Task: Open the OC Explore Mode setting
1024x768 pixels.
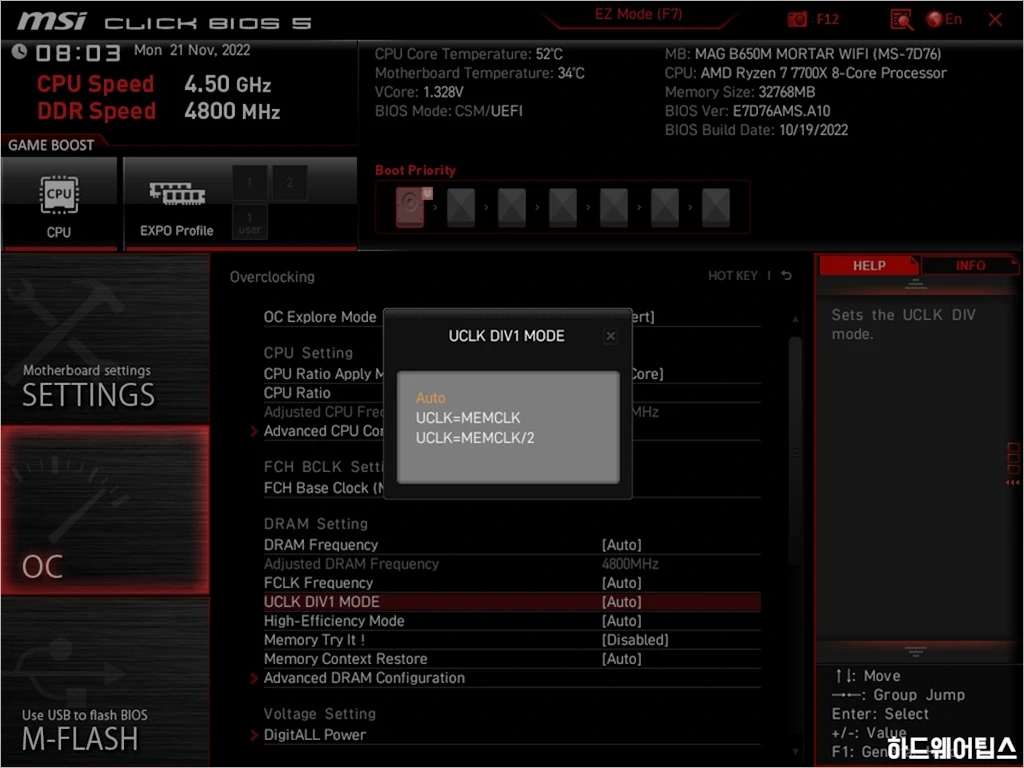Action: tap(512, 317)
